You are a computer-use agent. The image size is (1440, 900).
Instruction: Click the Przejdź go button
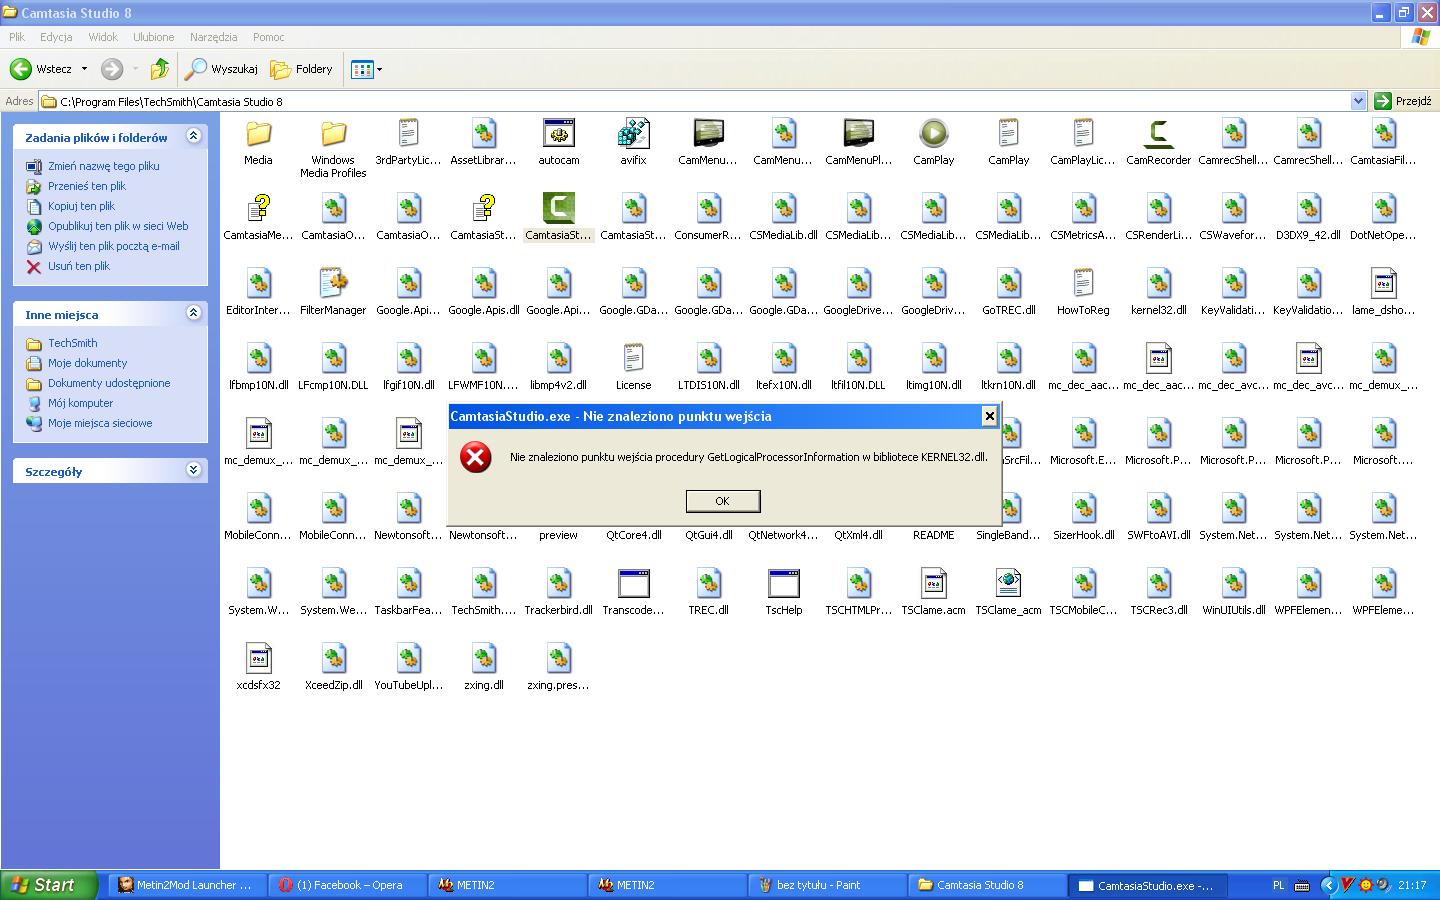tap(1403, 101)
